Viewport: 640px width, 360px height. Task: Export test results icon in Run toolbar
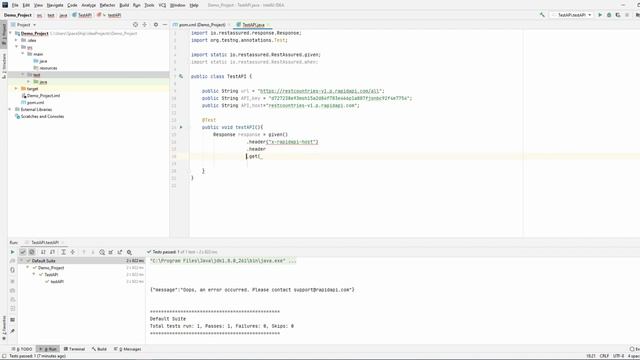click(120, 252)
